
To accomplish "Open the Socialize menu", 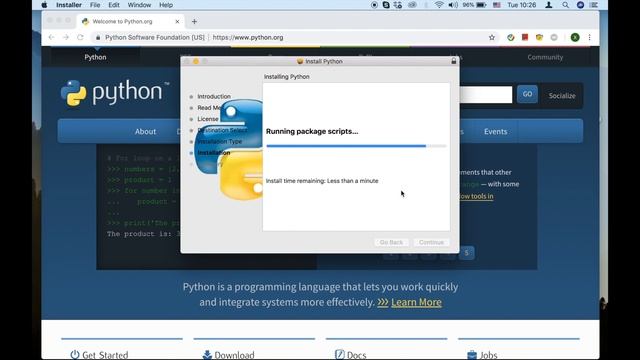I will (x=562, y=96).
